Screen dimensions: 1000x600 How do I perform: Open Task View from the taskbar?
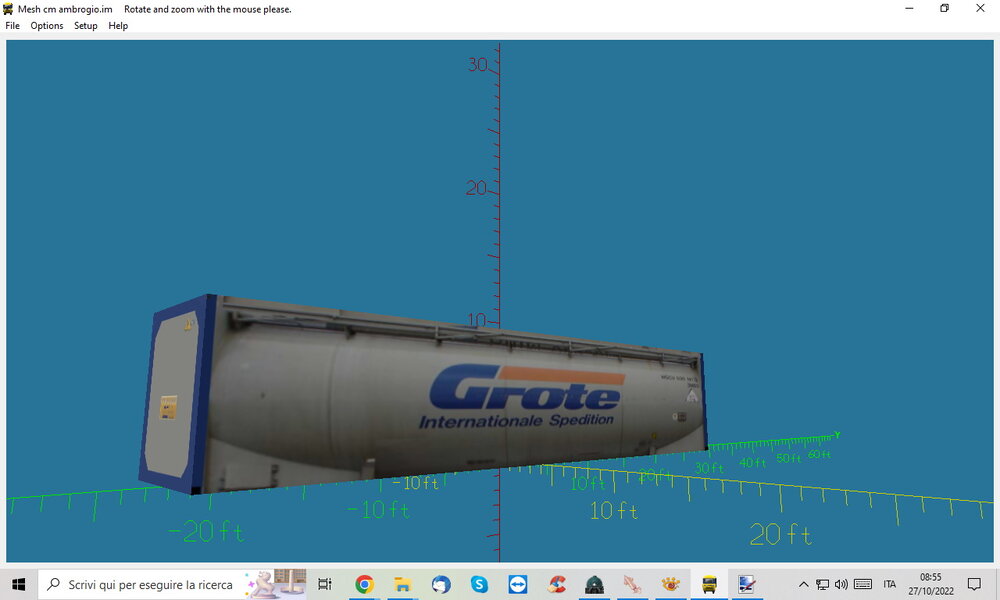[x=325, y=584]
